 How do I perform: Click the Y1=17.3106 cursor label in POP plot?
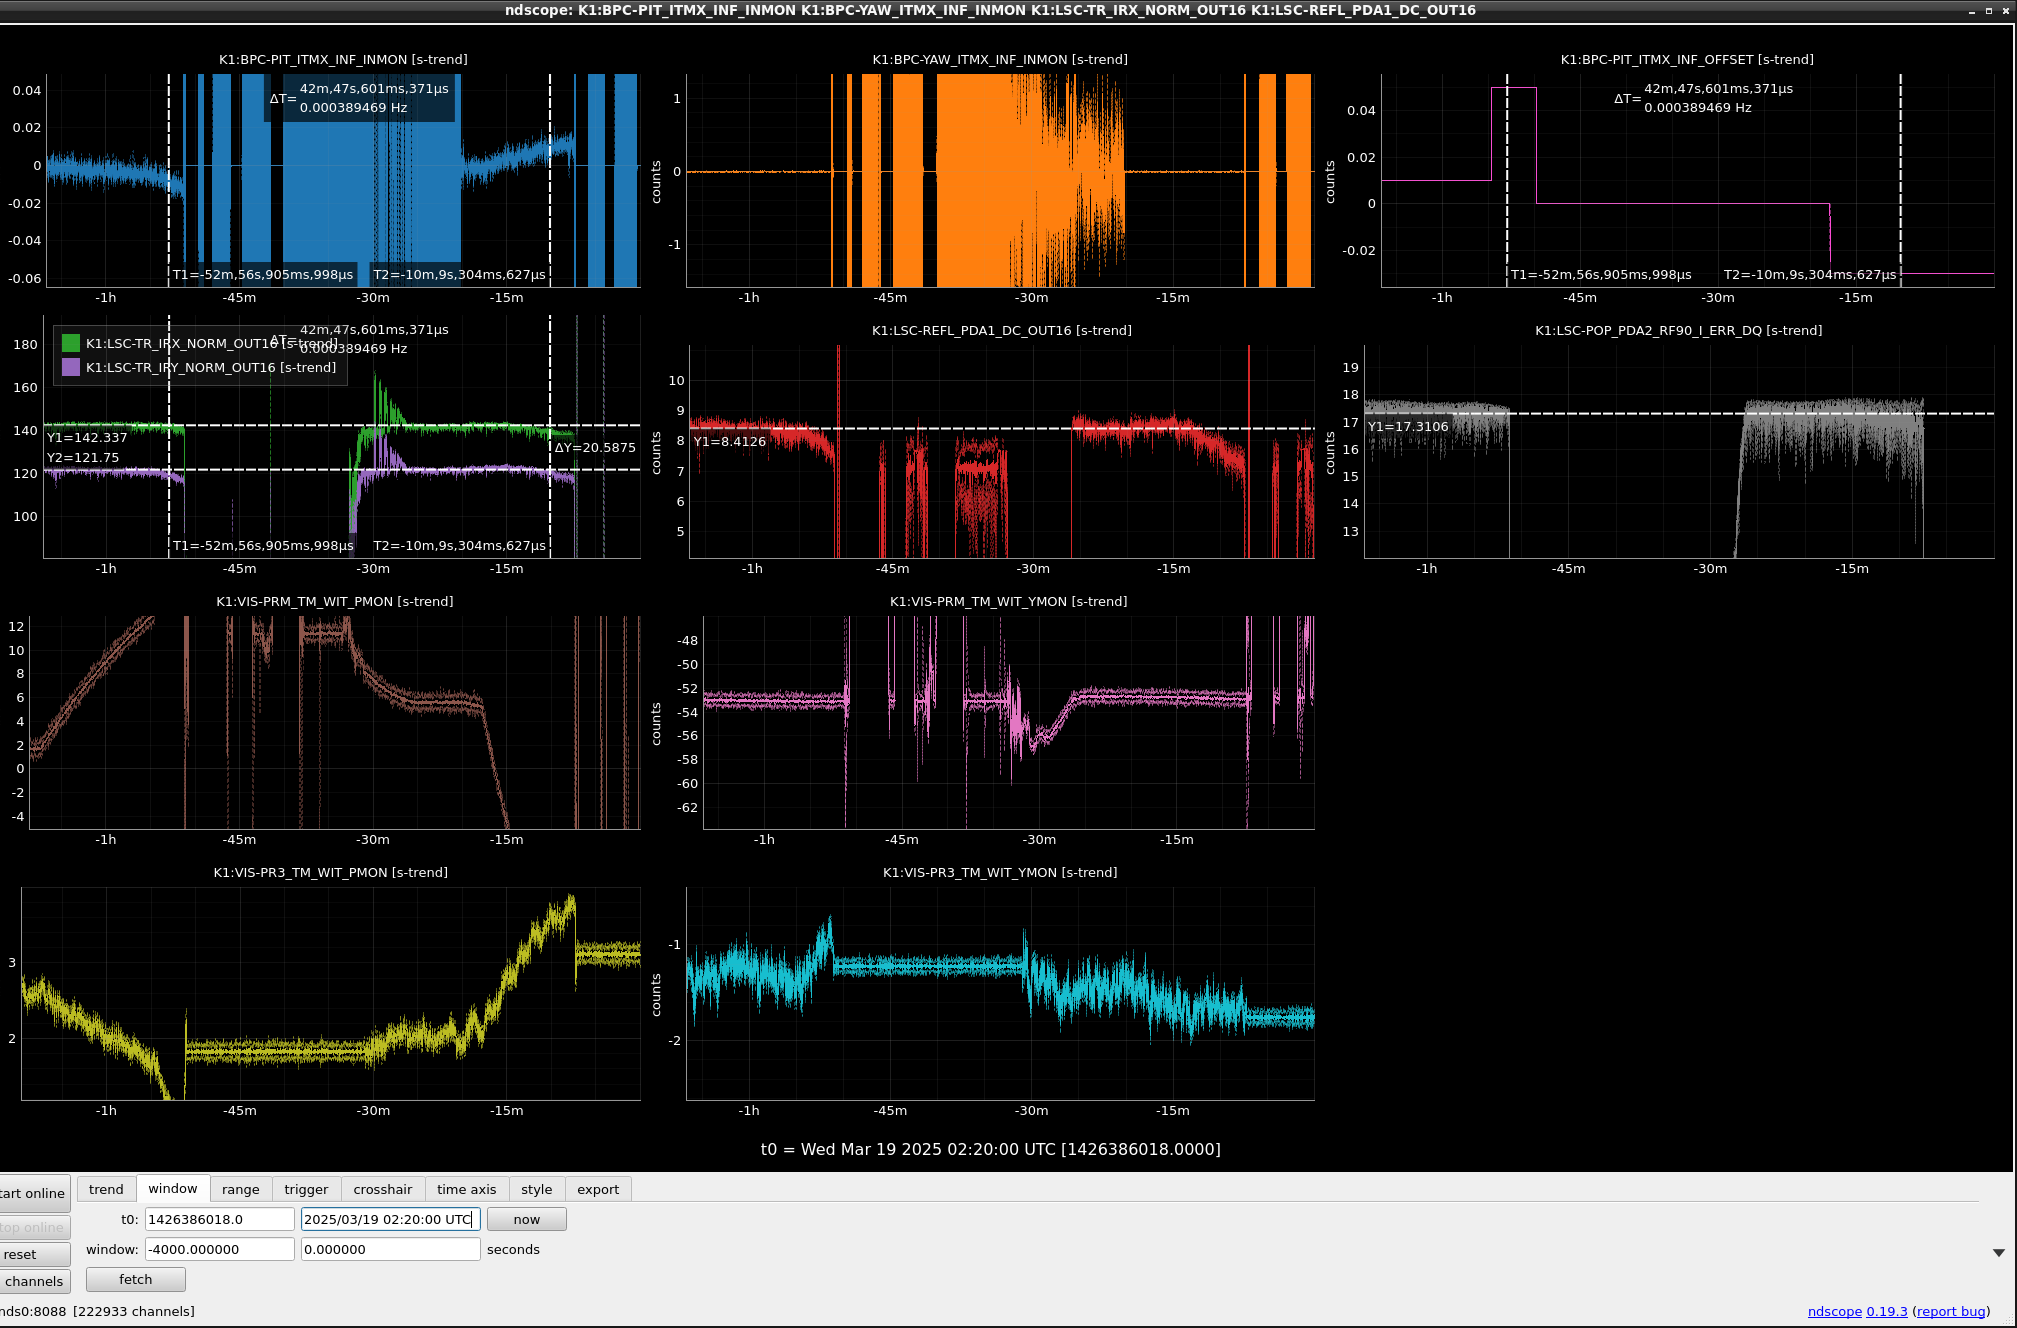coord(1408,426)
